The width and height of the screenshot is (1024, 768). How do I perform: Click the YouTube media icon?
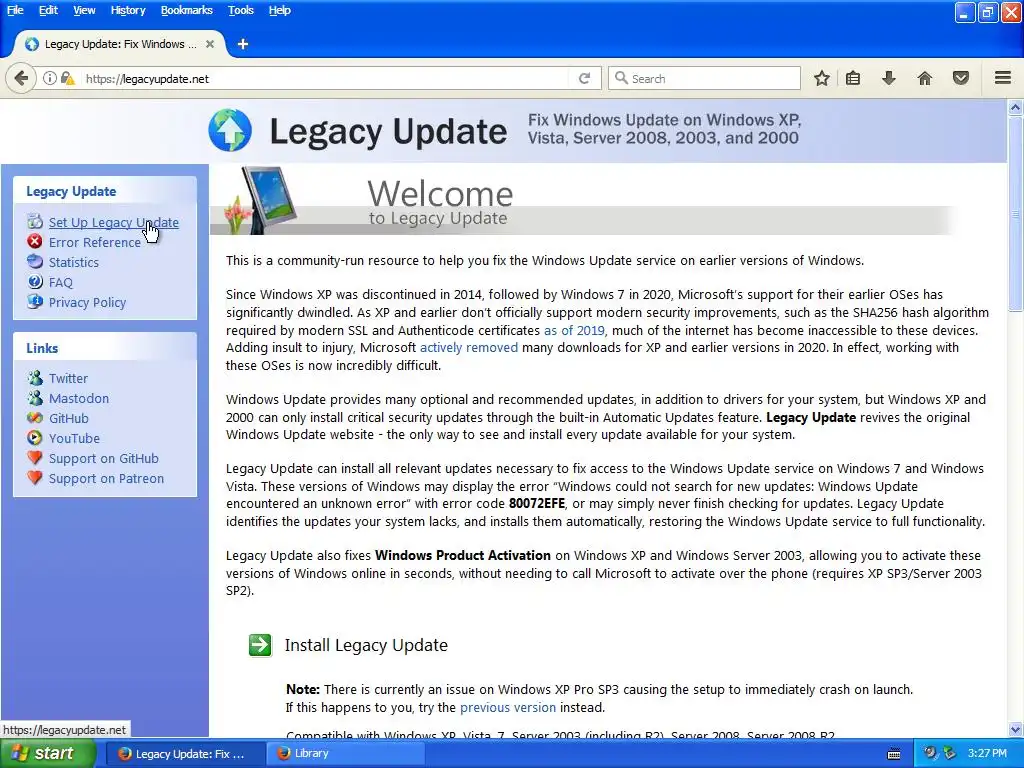35,438
